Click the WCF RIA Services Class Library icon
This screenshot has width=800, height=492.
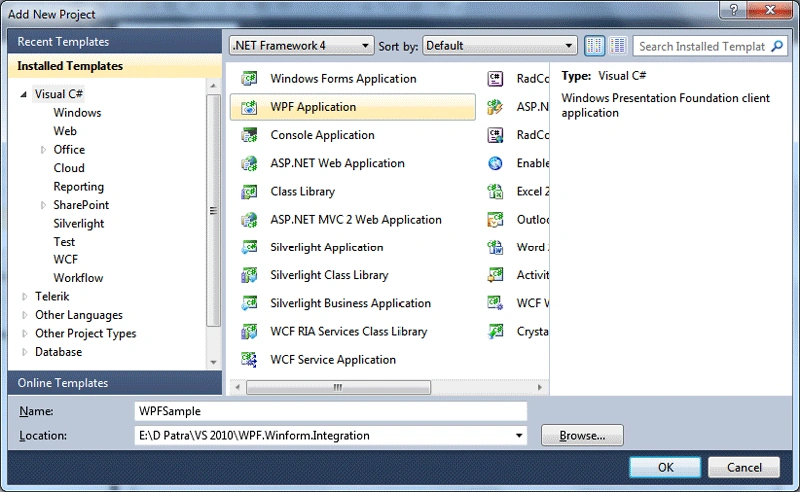(249, 332)
